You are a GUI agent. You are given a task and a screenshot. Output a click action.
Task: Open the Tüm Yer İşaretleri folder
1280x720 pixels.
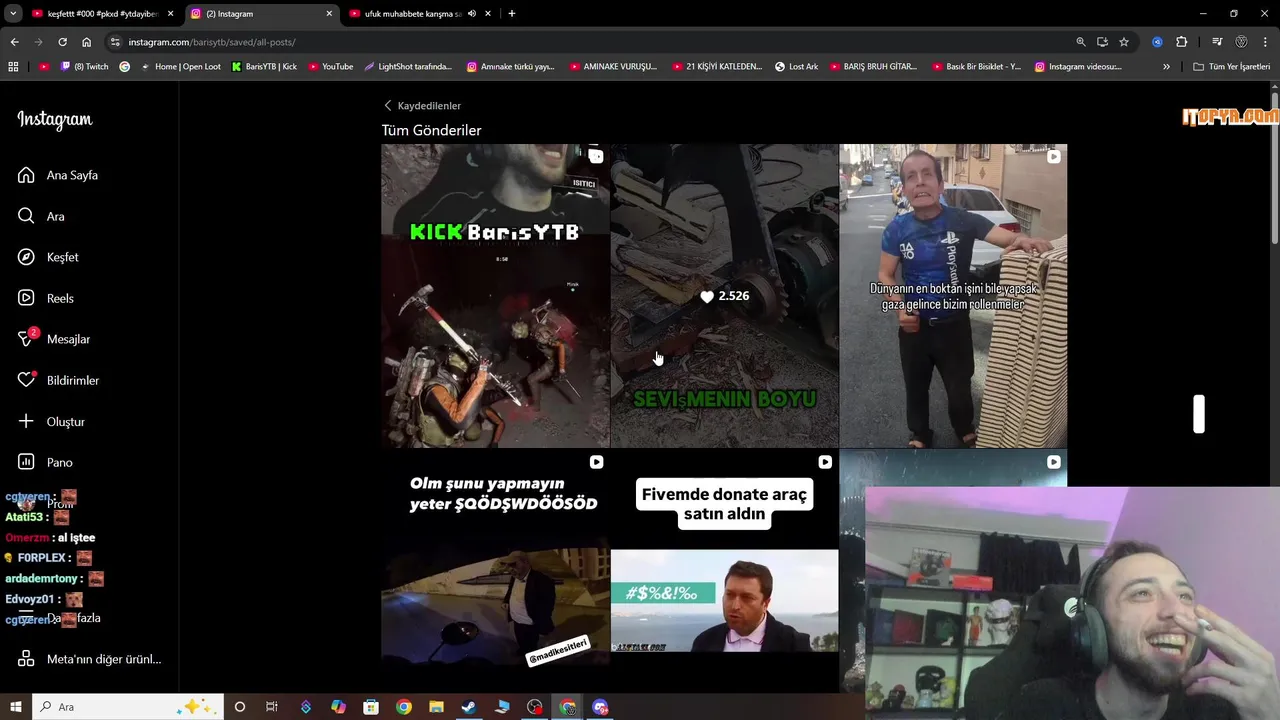[x=1231, y=67]
